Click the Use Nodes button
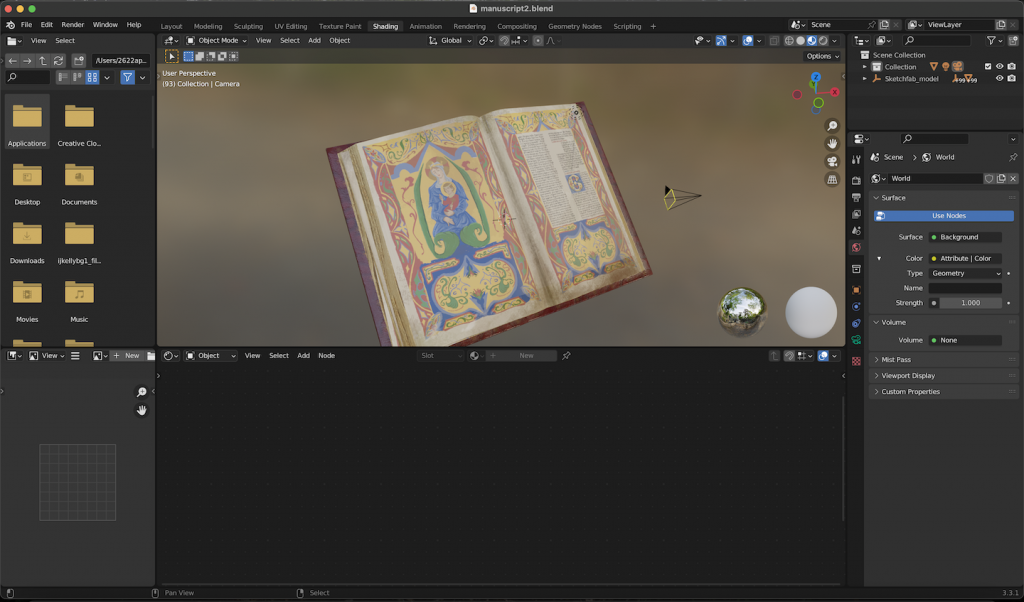This screenshot has height=602, width=1024. [944, 216]
